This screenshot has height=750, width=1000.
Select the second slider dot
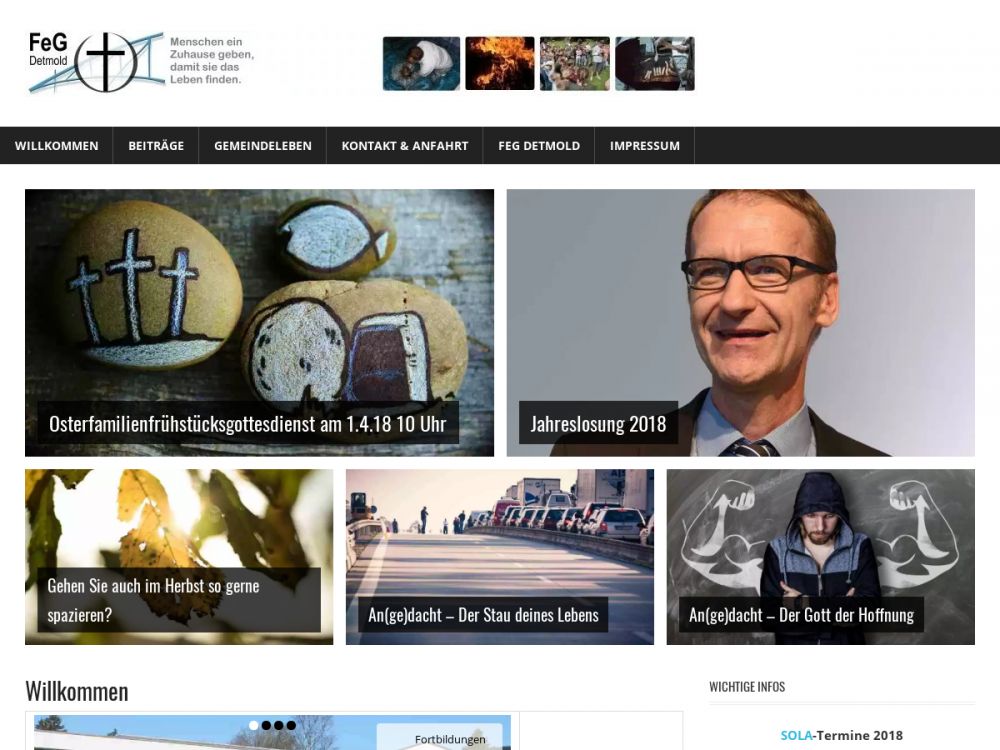pos(266,725)
